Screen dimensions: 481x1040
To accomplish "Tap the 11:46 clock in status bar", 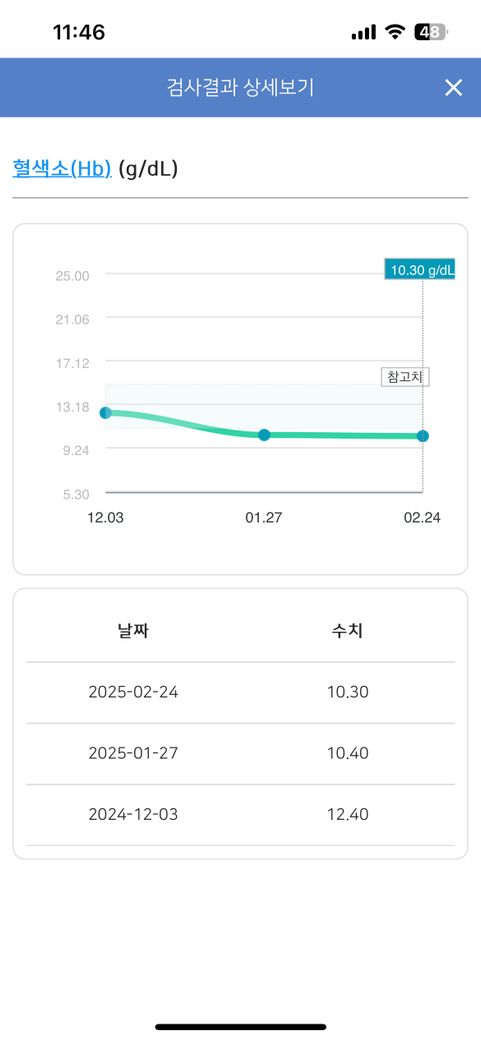I will (x=79, y=32).
